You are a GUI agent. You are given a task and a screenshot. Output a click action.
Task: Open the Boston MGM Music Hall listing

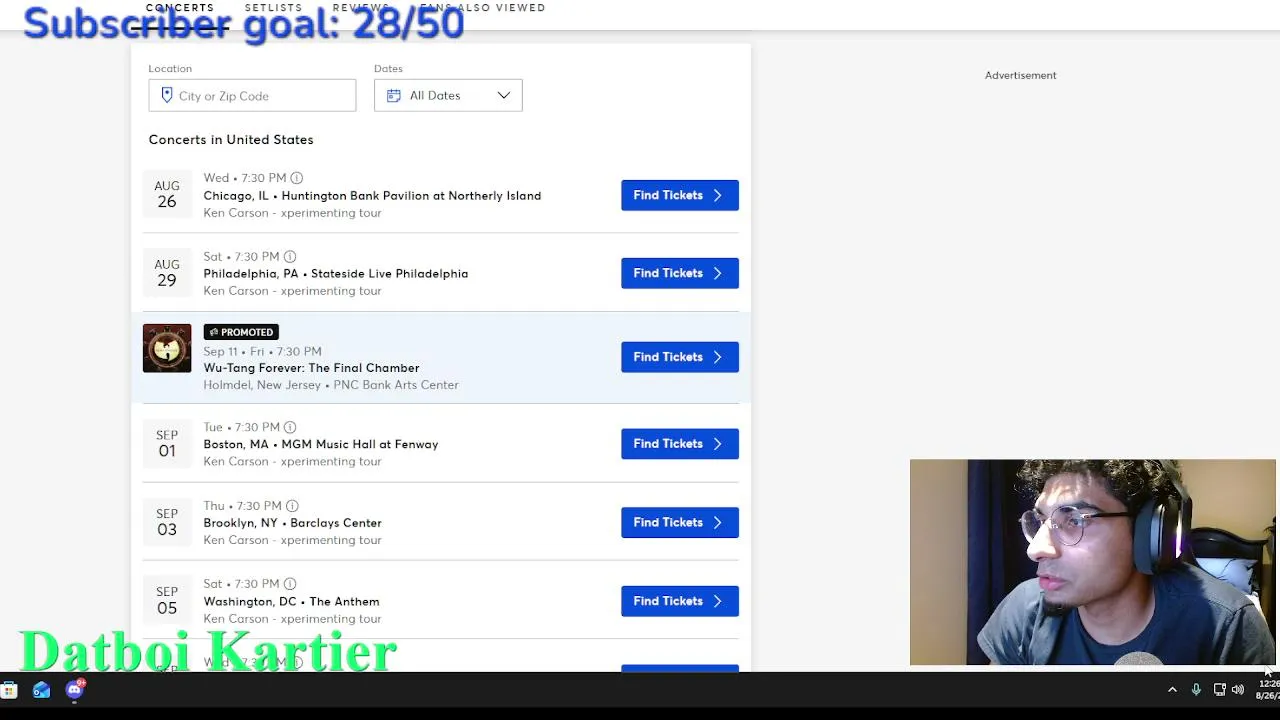[x=320, y=444]
